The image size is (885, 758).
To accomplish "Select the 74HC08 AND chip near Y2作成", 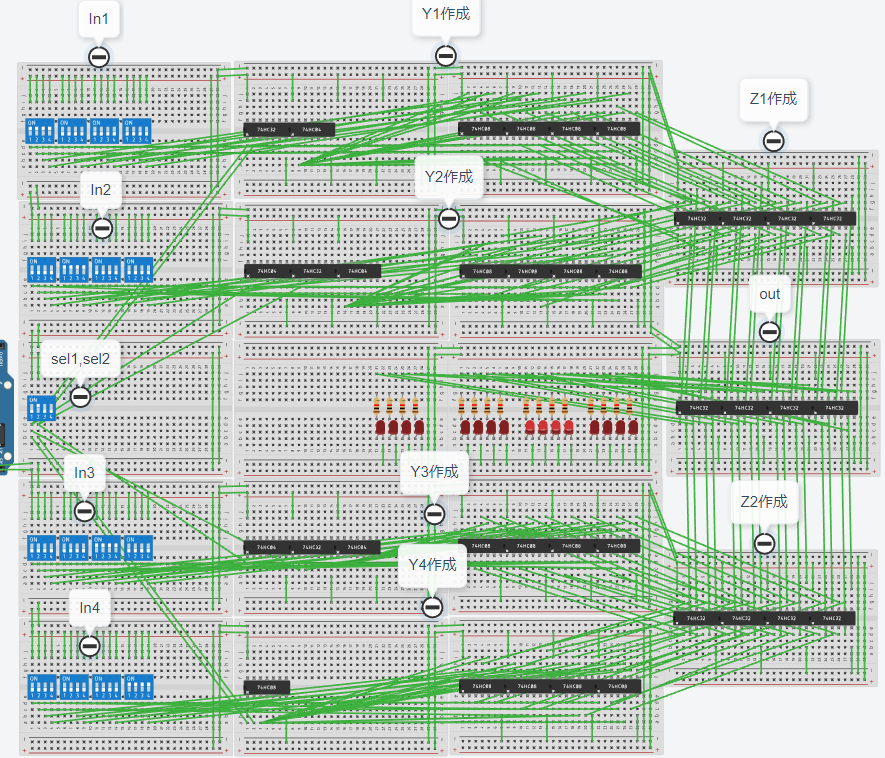I will [485, 270].
